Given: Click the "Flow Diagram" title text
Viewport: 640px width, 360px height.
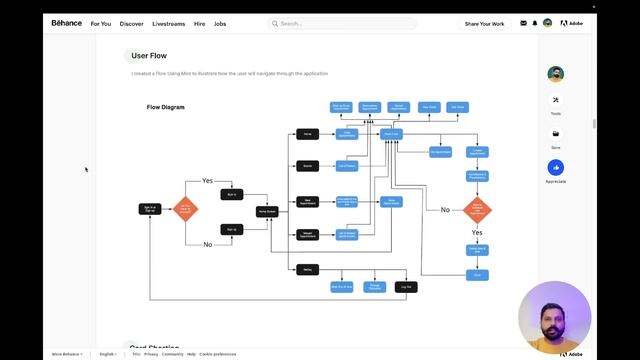Looking at the screenshot, I should [165, 107].
